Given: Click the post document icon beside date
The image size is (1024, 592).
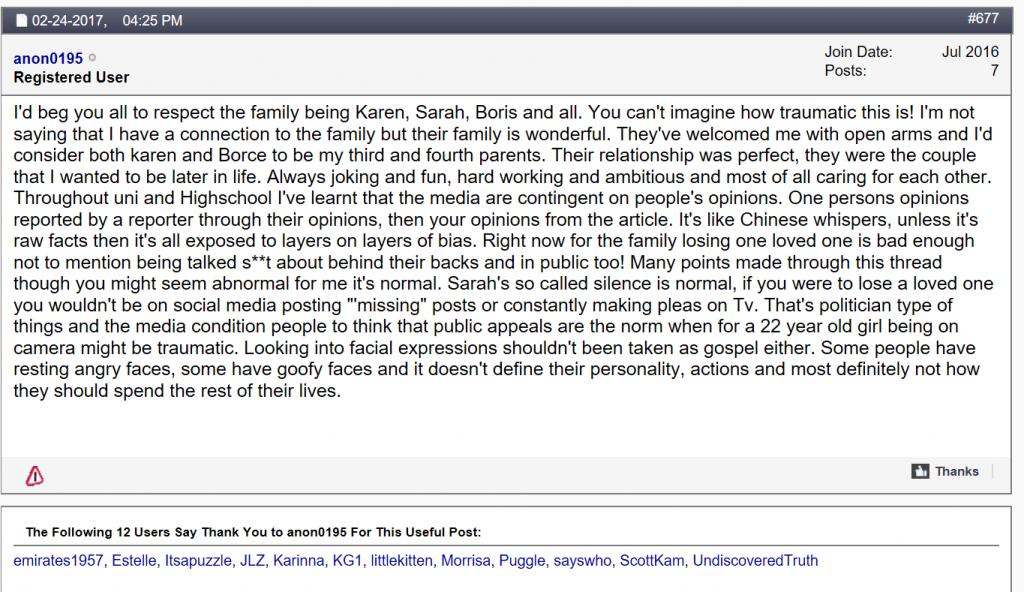Looking at the screenshot, I should pyautogui.click(x=22, y=19).
